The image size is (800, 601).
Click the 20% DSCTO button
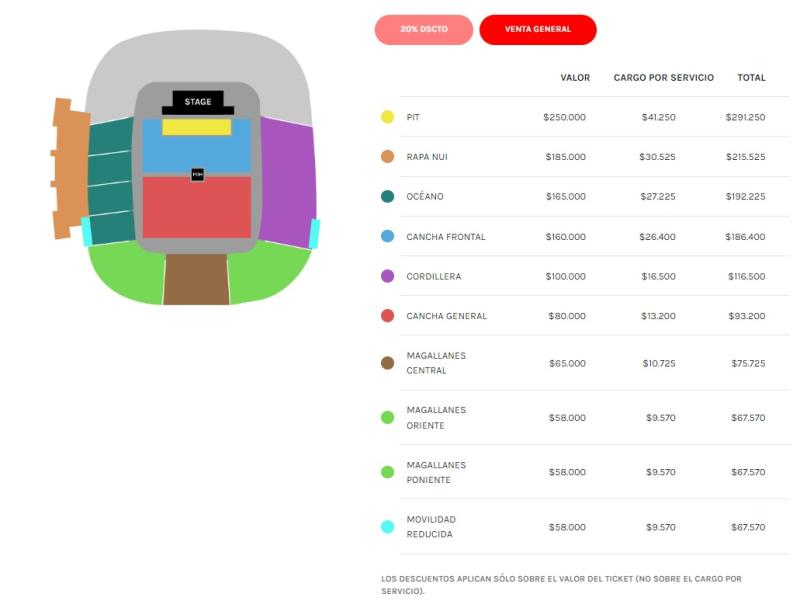pyautogui.click(x=423, y=30)
